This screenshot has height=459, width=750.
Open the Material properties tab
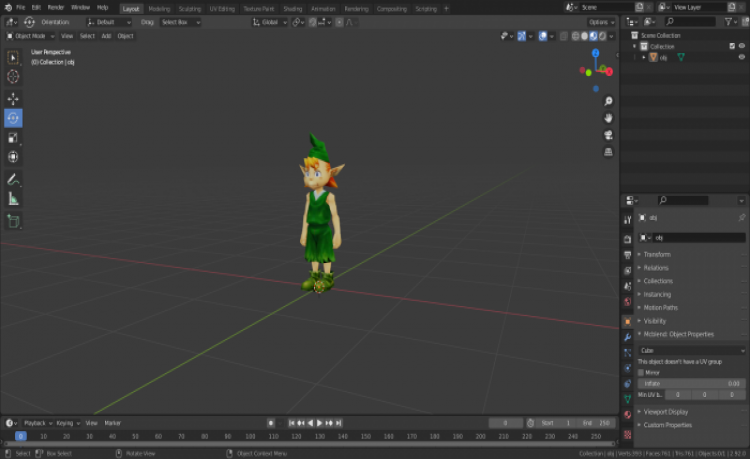tap(628, 415)
